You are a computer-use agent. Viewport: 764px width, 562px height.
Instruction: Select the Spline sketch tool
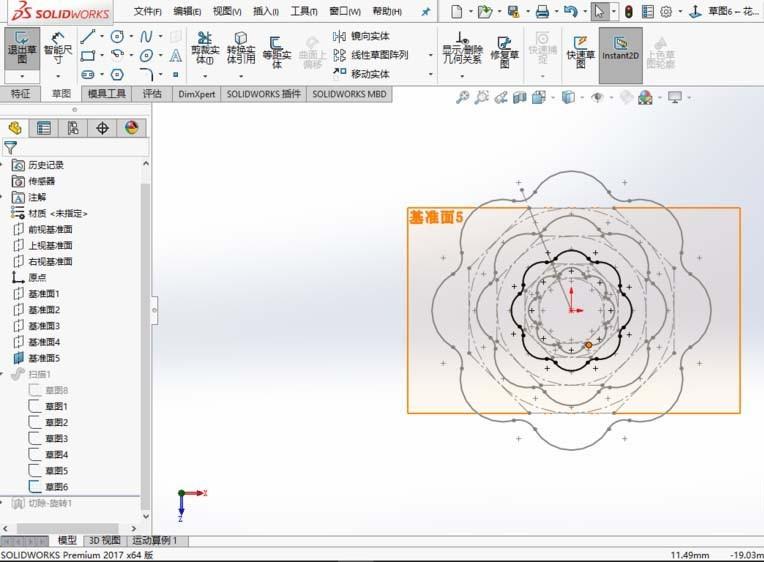pos(146,36)
